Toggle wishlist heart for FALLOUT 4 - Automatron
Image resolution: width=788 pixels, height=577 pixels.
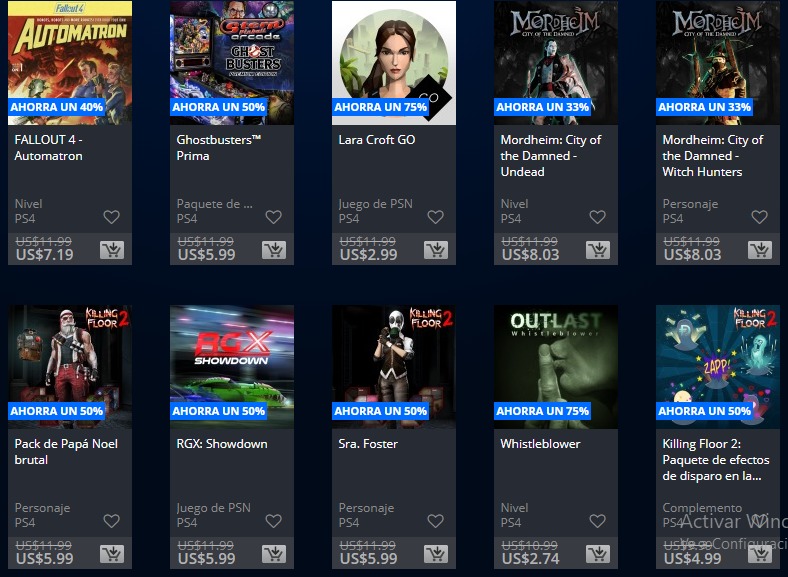(x=112, y=217)
